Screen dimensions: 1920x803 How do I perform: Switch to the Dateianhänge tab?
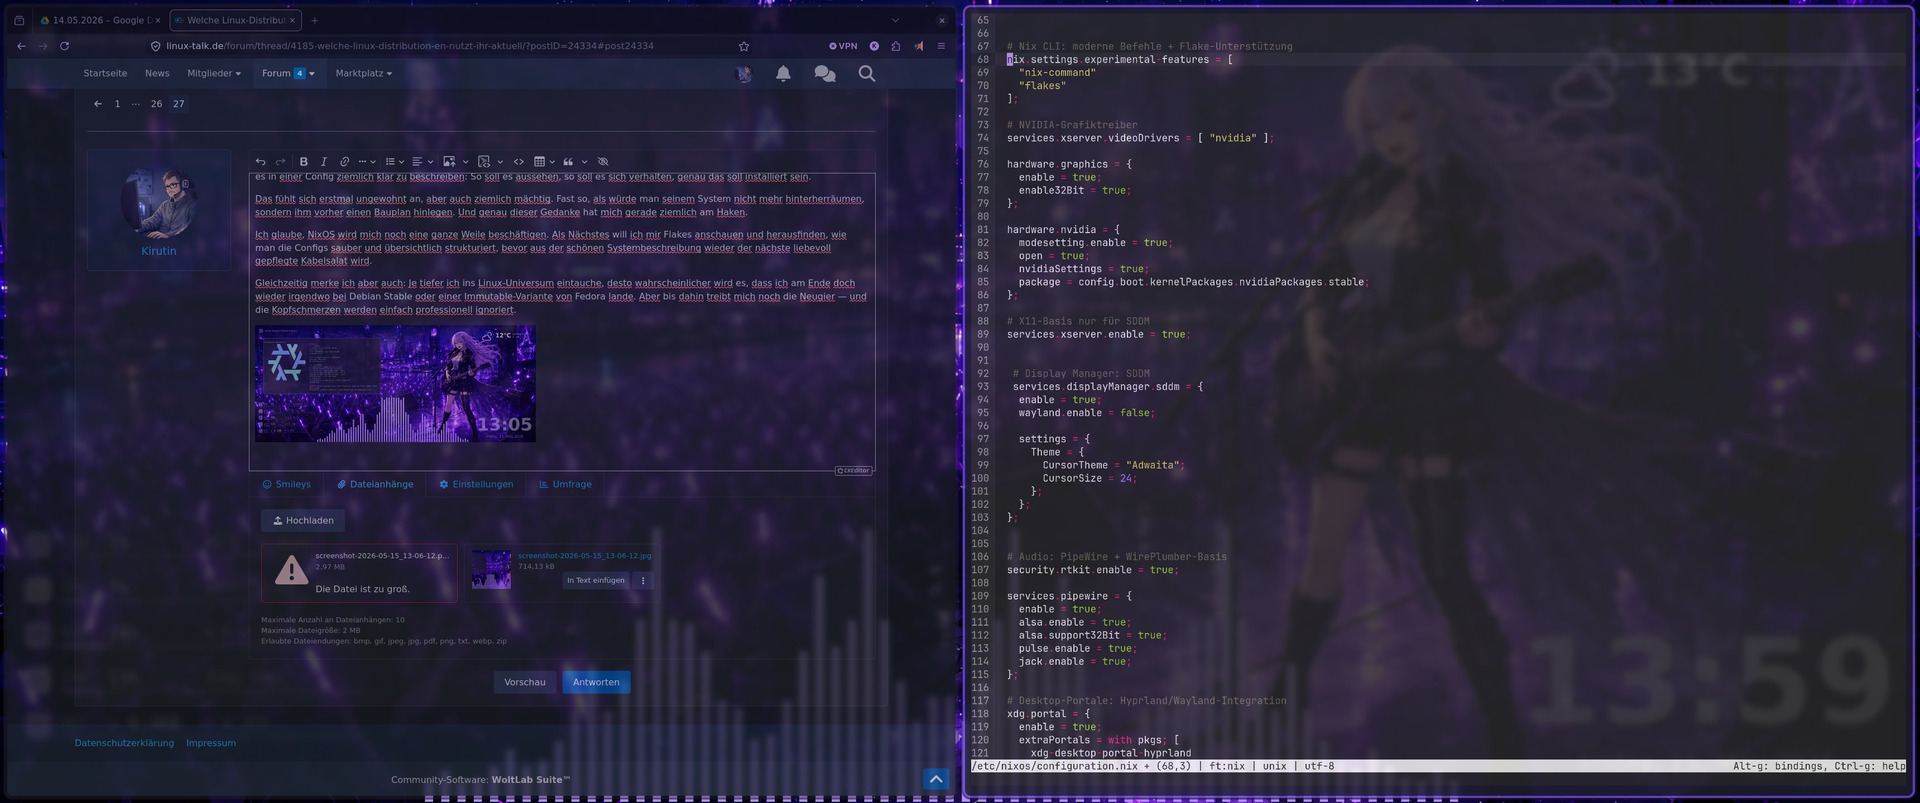click(375, 484)
